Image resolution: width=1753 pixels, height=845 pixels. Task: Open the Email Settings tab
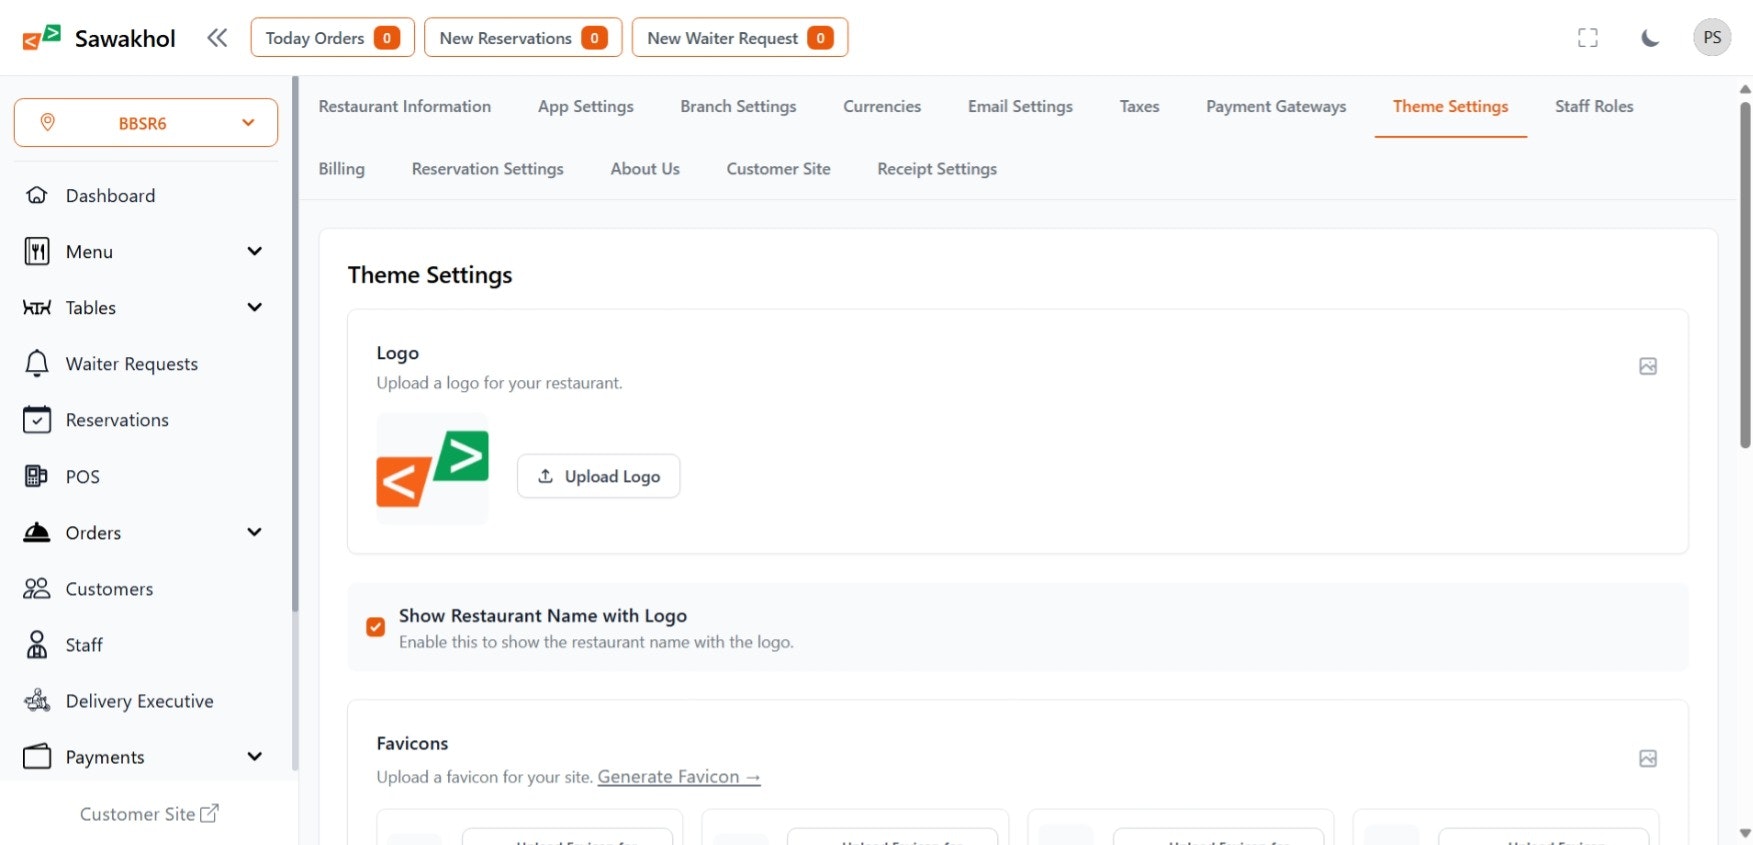1020,106
